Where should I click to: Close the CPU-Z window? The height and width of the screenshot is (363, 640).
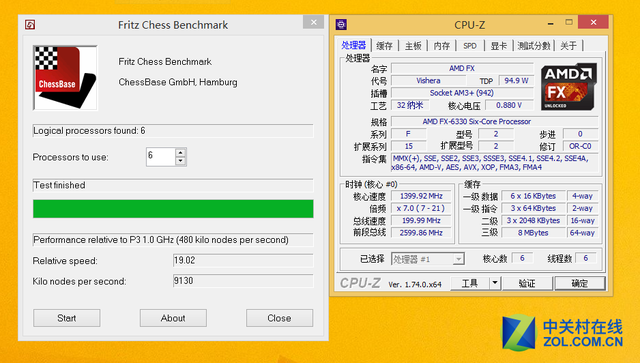[x=593, y=22]
